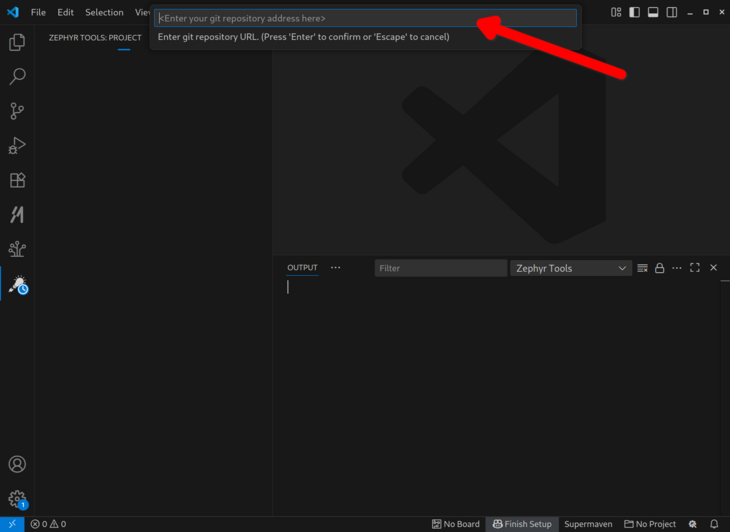Image resolution: width=730 pixels, height=532 pixels.
Task: Focus the output Filter field
Action: point(441,268)
